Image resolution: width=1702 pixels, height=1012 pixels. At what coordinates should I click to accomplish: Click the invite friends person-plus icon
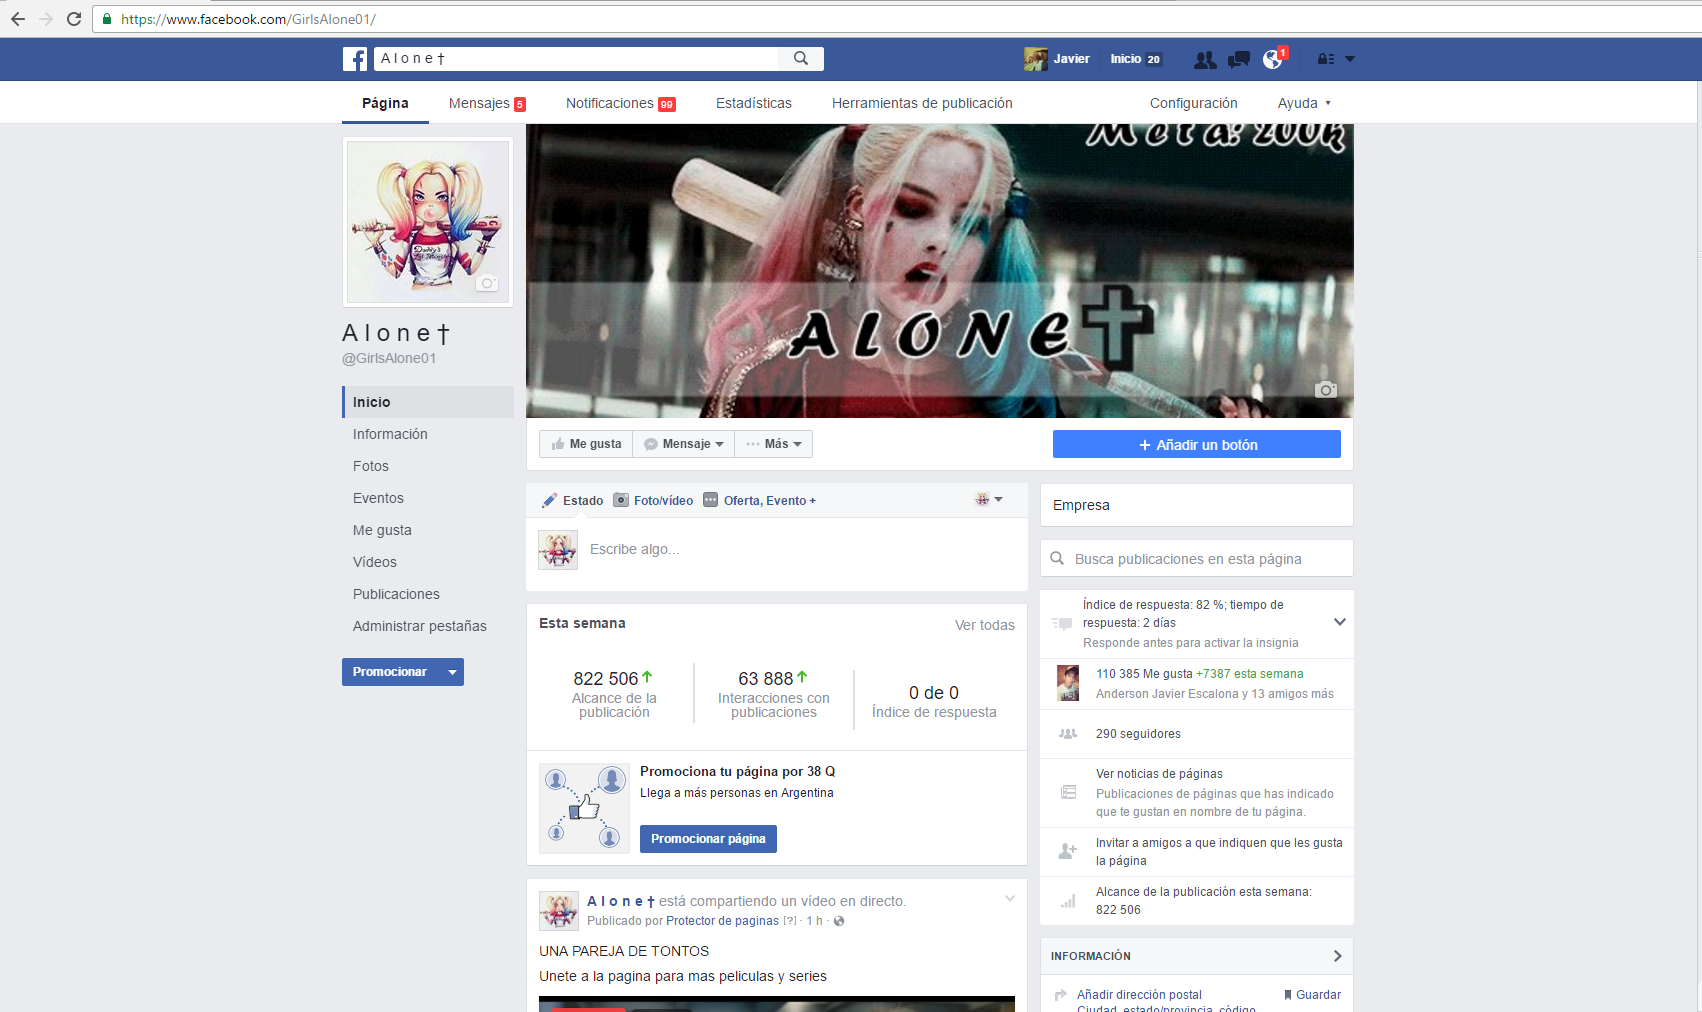pyautogui.click(x=1068, y=851)
